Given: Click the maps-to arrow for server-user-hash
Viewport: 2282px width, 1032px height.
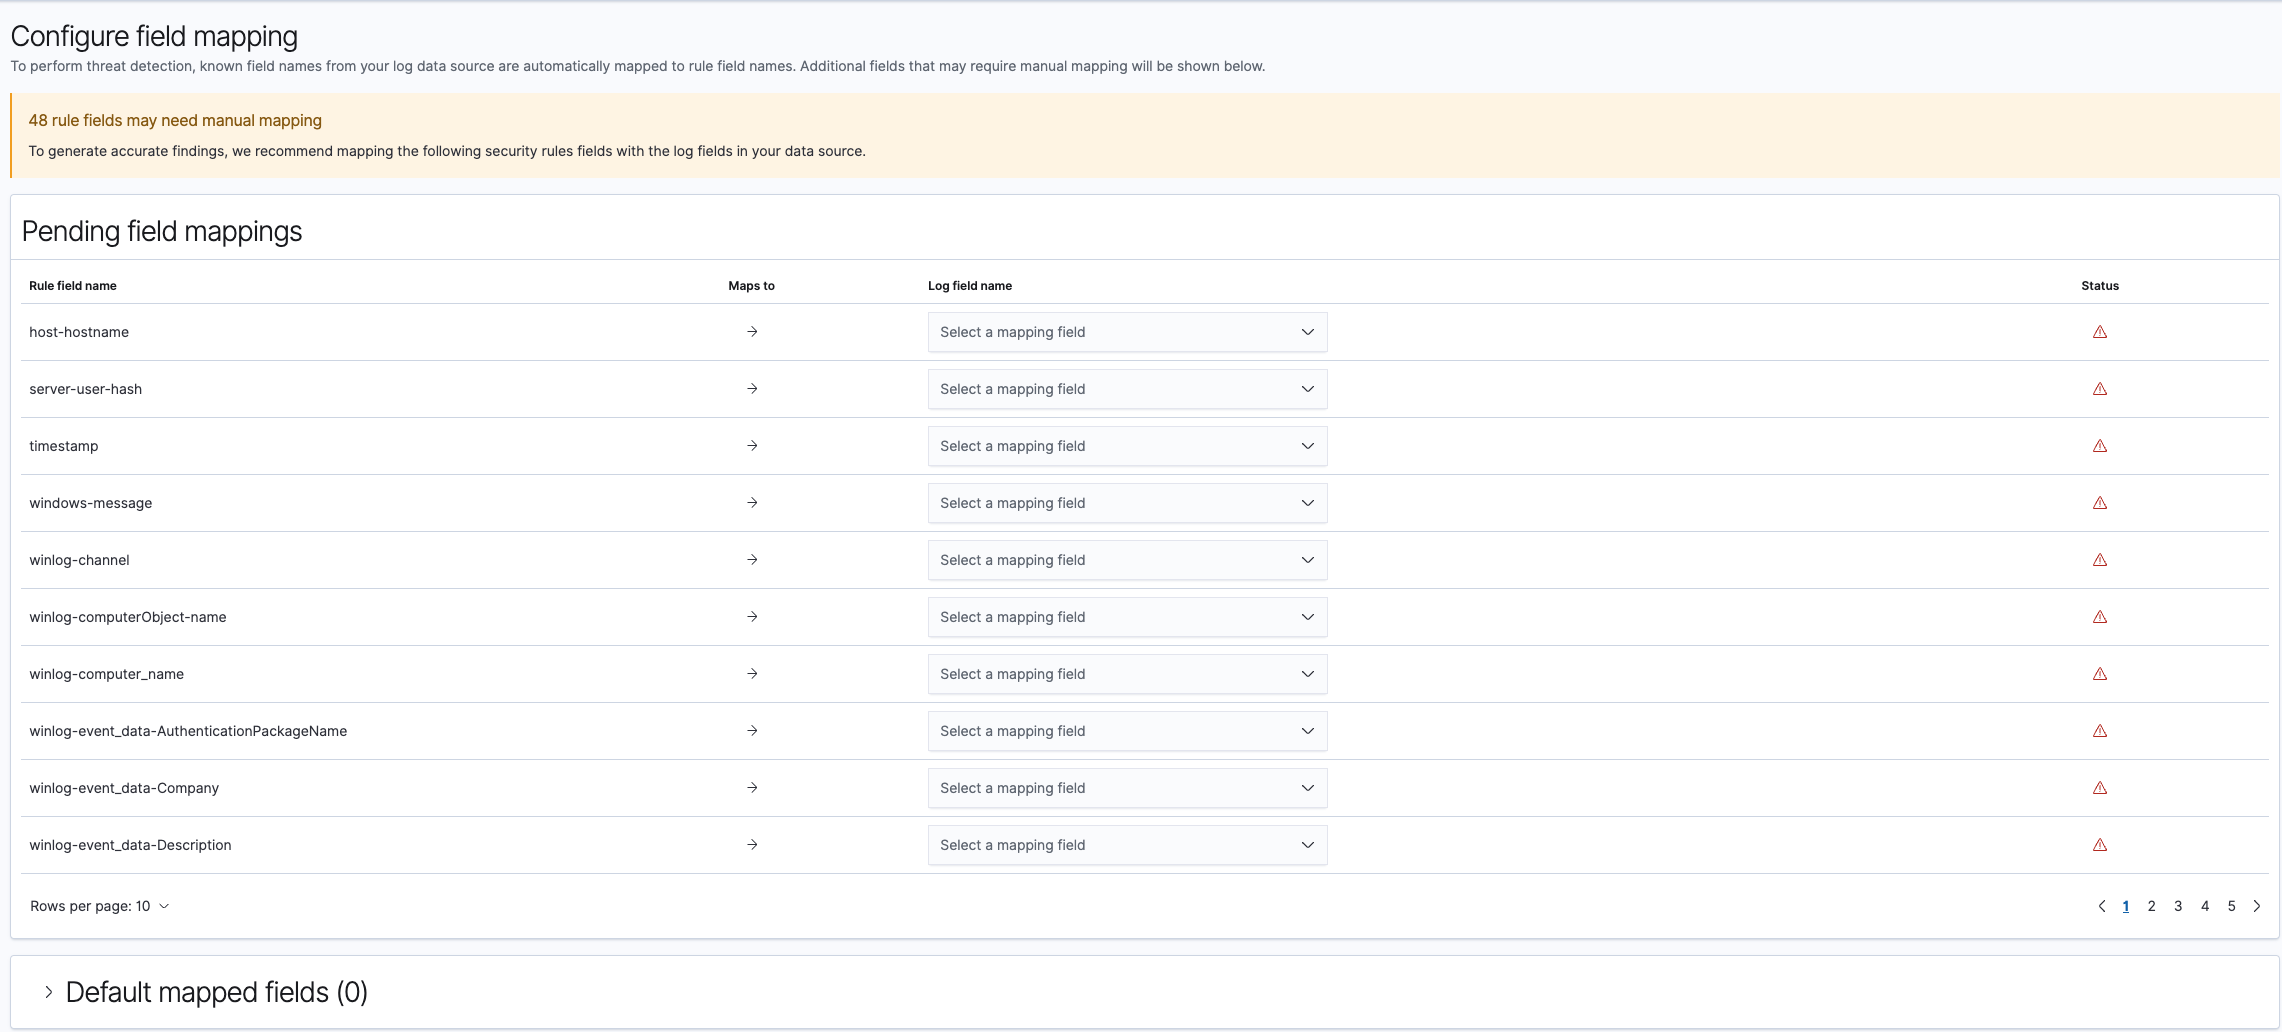Looking at the screenshot, I should (x=751, y=389).
